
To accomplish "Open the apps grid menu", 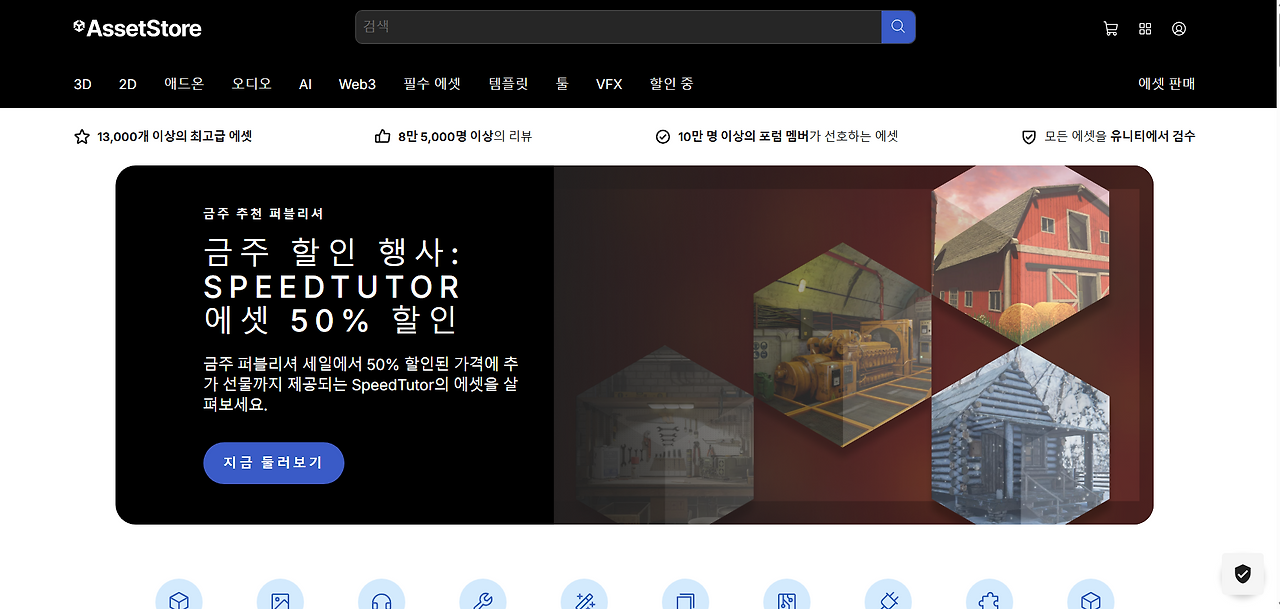I will [x=1145, y=29].
